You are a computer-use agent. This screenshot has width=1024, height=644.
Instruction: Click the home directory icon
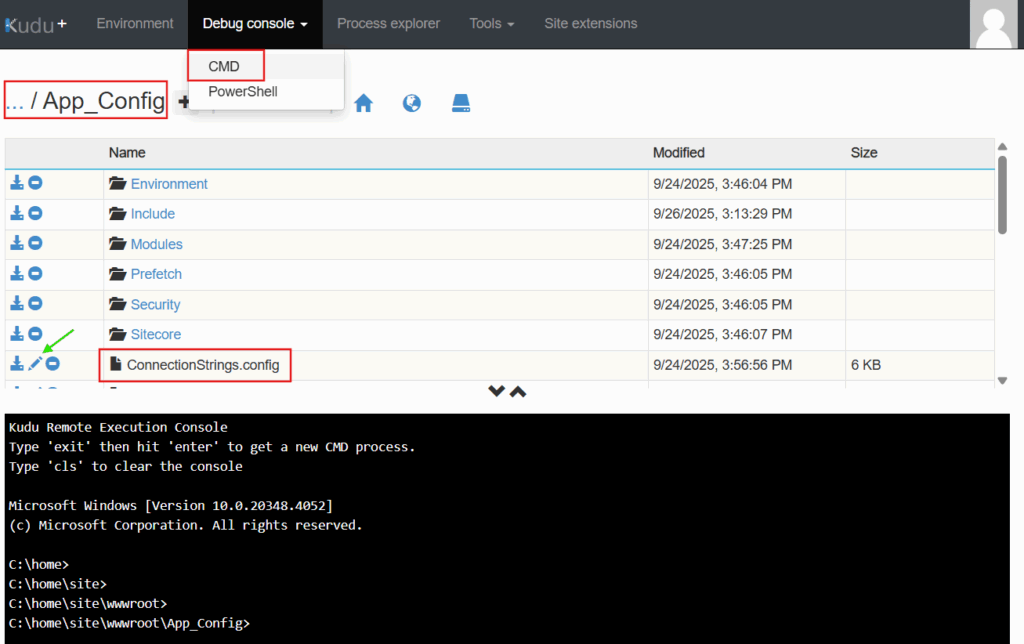coord(363,103)
